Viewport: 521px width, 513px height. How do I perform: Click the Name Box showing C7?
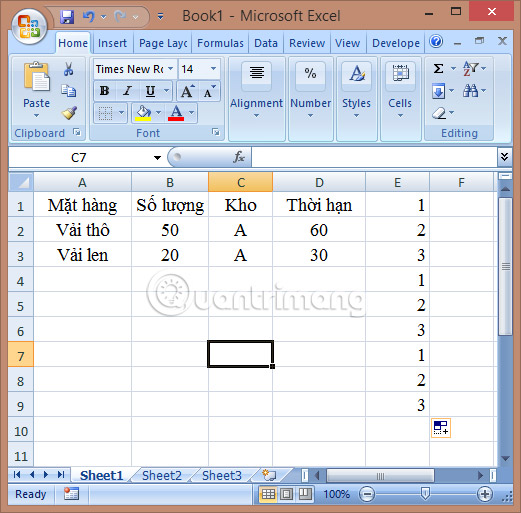[79, 157]
